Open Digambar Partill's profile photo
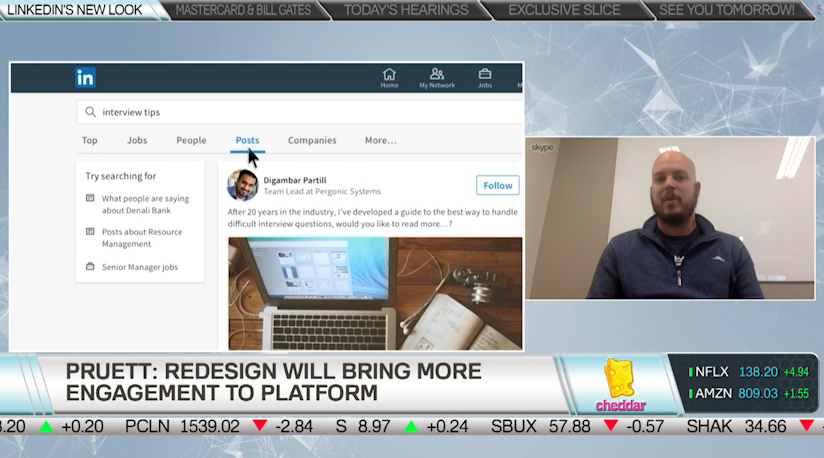The image size is (824, 458). pos(242,185)
